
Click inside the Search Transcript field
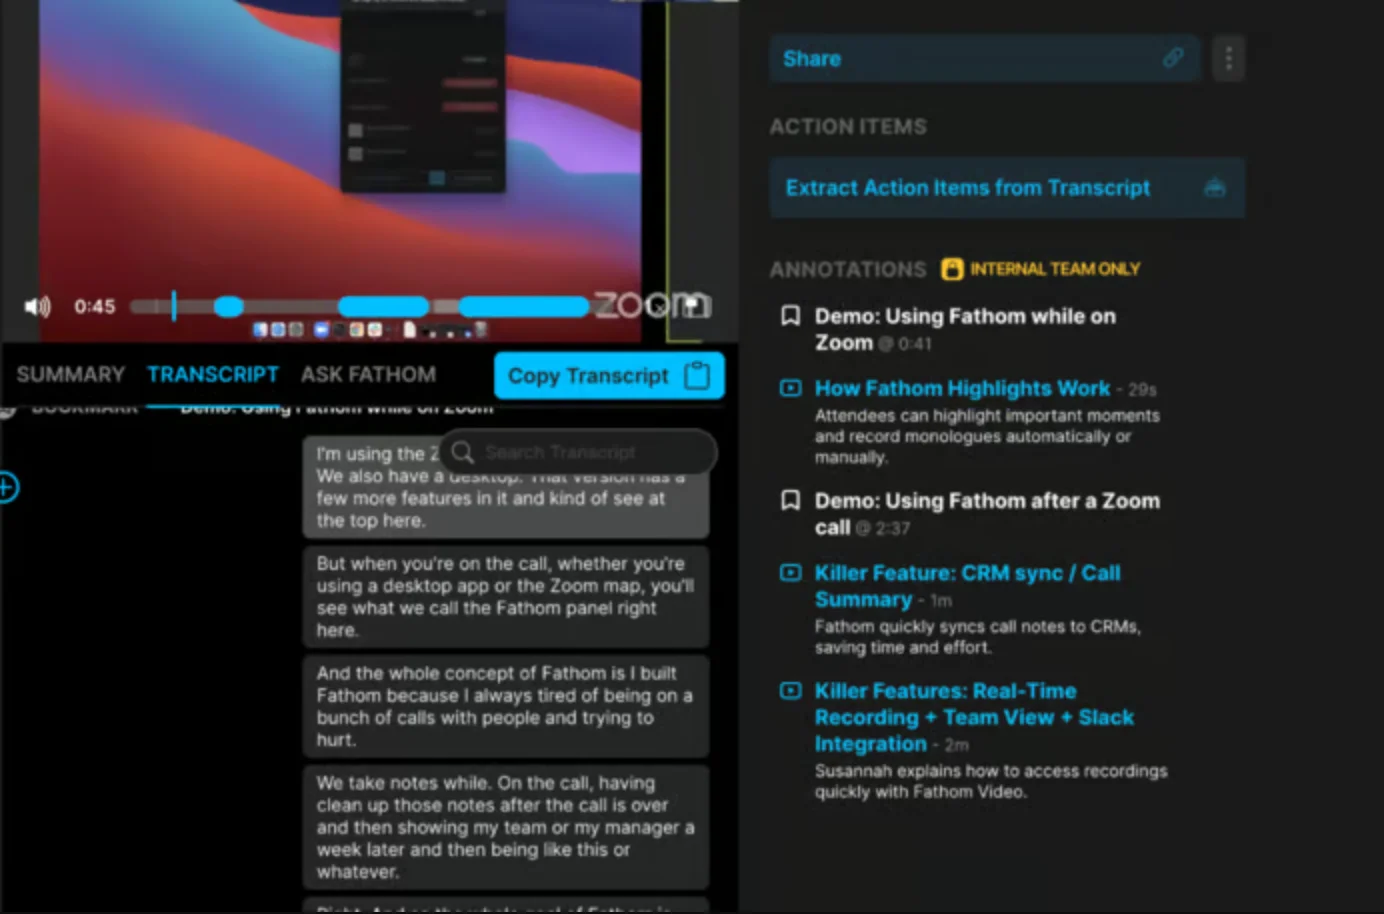click(578, 452)
